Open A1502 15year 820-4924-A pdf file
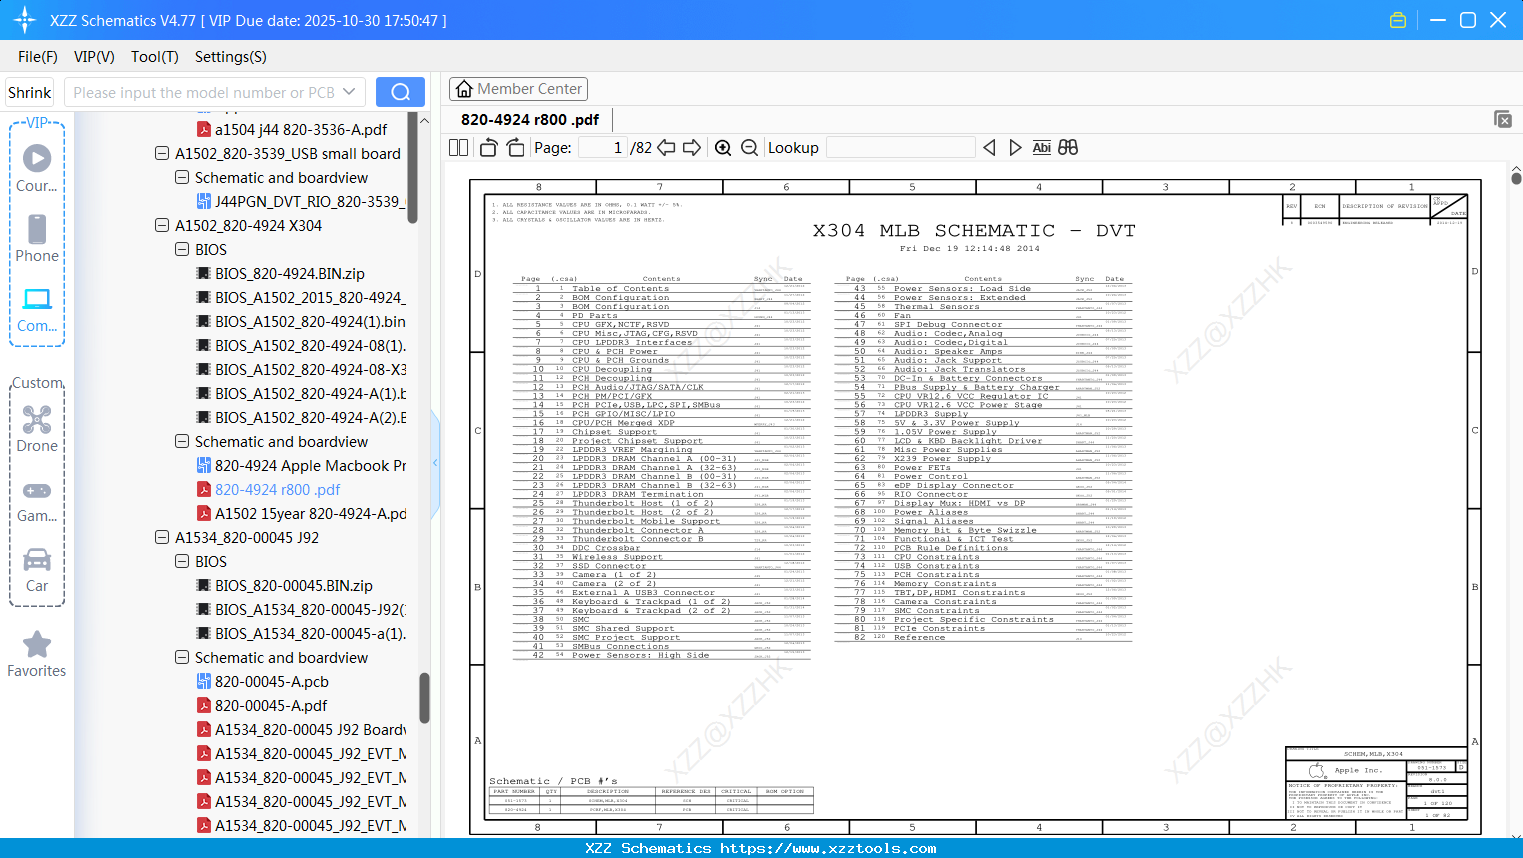 click(x=310, y=514)
